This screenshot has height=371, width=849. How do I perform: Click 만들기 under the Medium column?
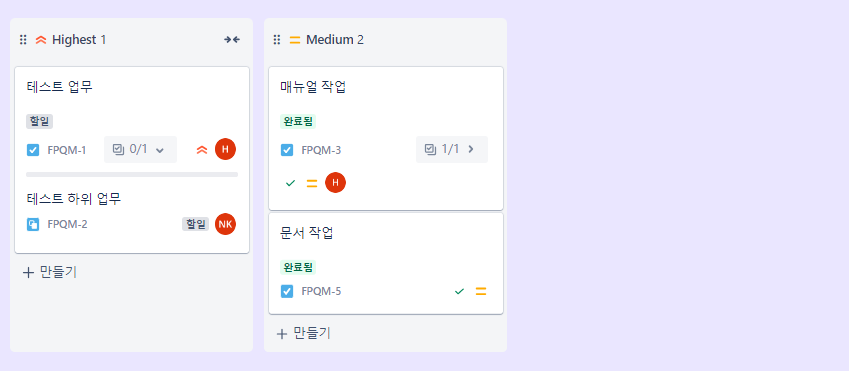coord(304,333)
